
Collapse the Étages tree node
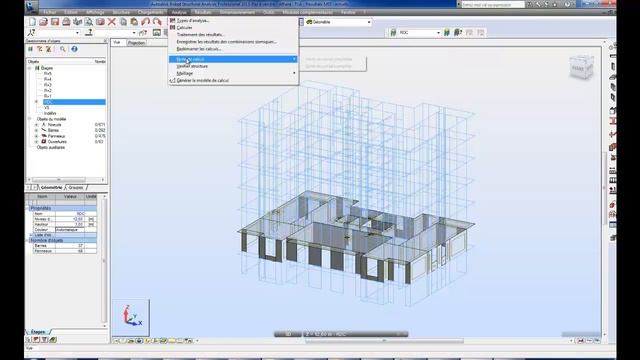[x=30, y=68]
